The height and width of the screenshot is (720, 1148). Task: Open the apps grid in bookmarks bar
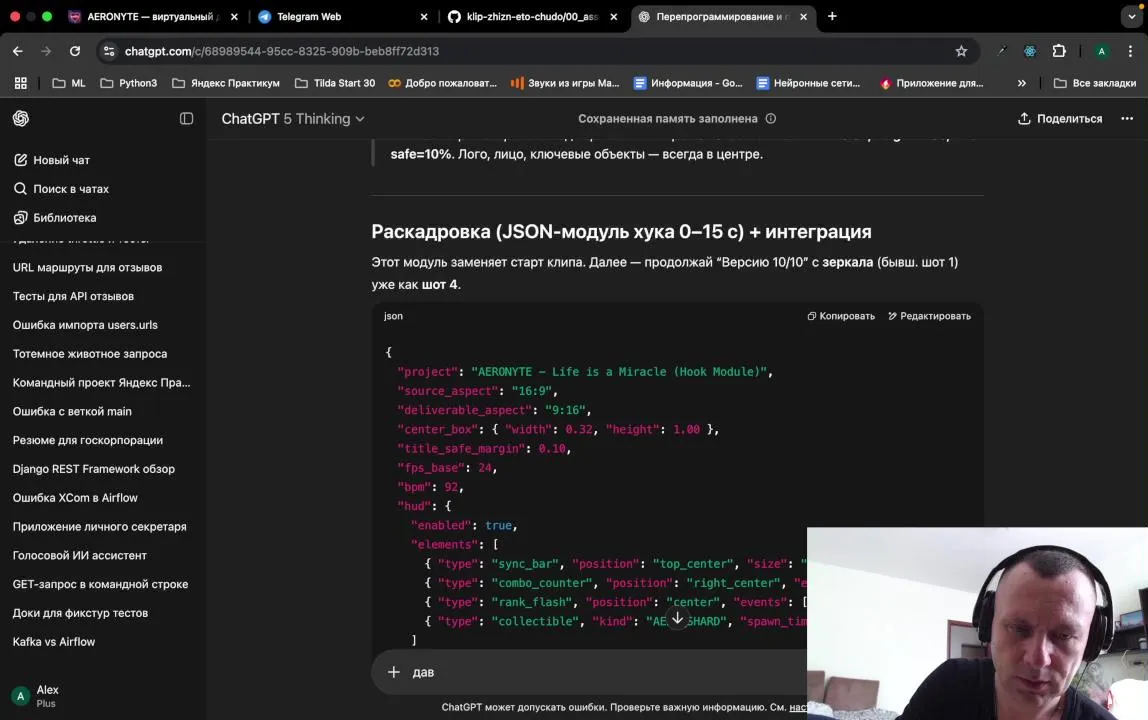(x=20, y=83)
